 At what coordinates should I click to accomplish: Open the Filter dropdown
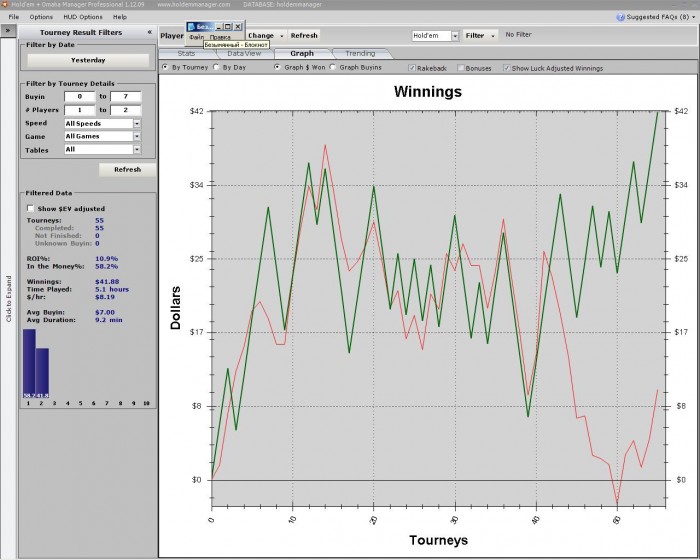click(x=480, y=36)
